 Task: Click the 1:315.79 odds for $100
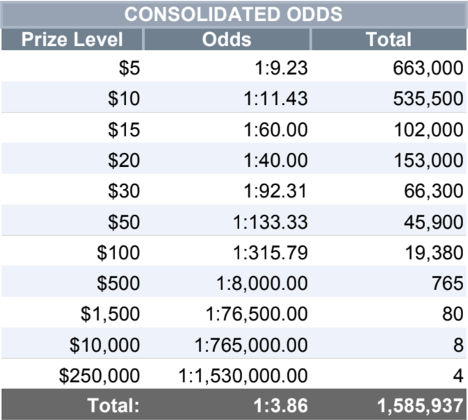tap(270, 252)
